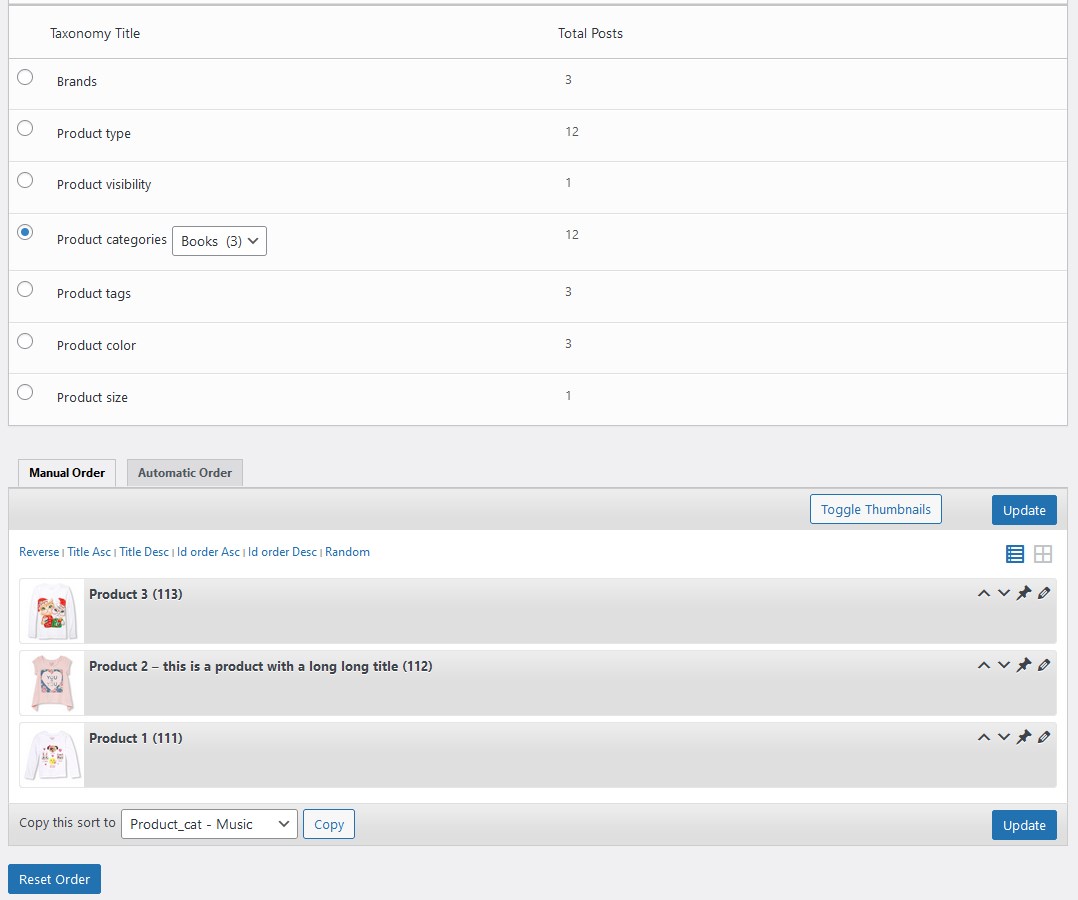This screenshot has height=900, width=1078.
Task: Open Product 2 edit pencil icon
Action: (x=1044, y=665)
